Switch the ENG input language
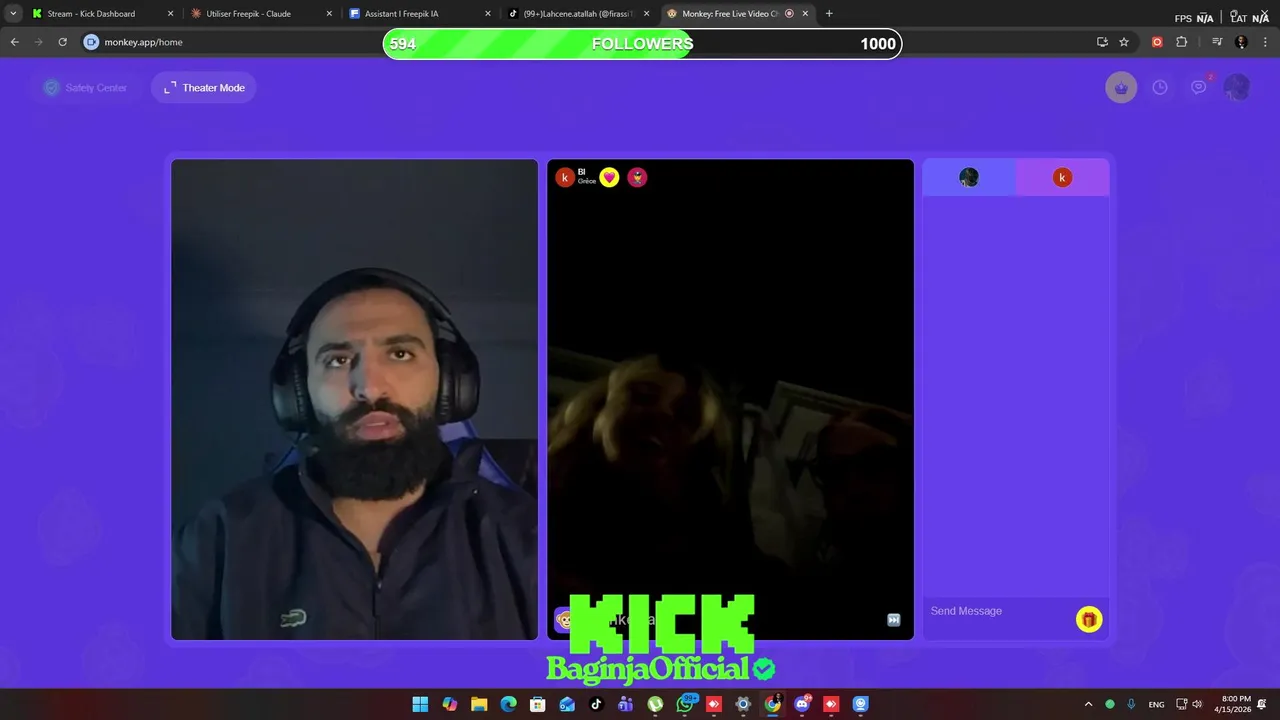The image size is (1280, 720). click(x=1156, y=704)
